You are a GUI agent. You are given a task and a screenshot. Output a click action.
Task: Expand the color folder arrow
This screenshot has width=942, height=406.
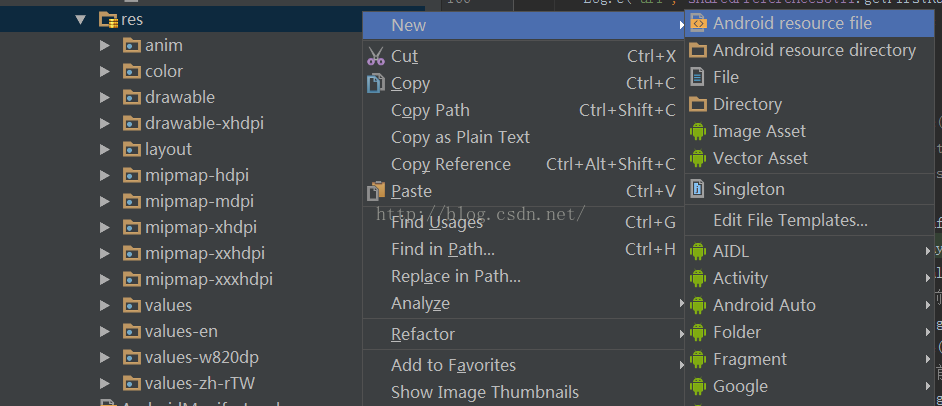(105, 71)
